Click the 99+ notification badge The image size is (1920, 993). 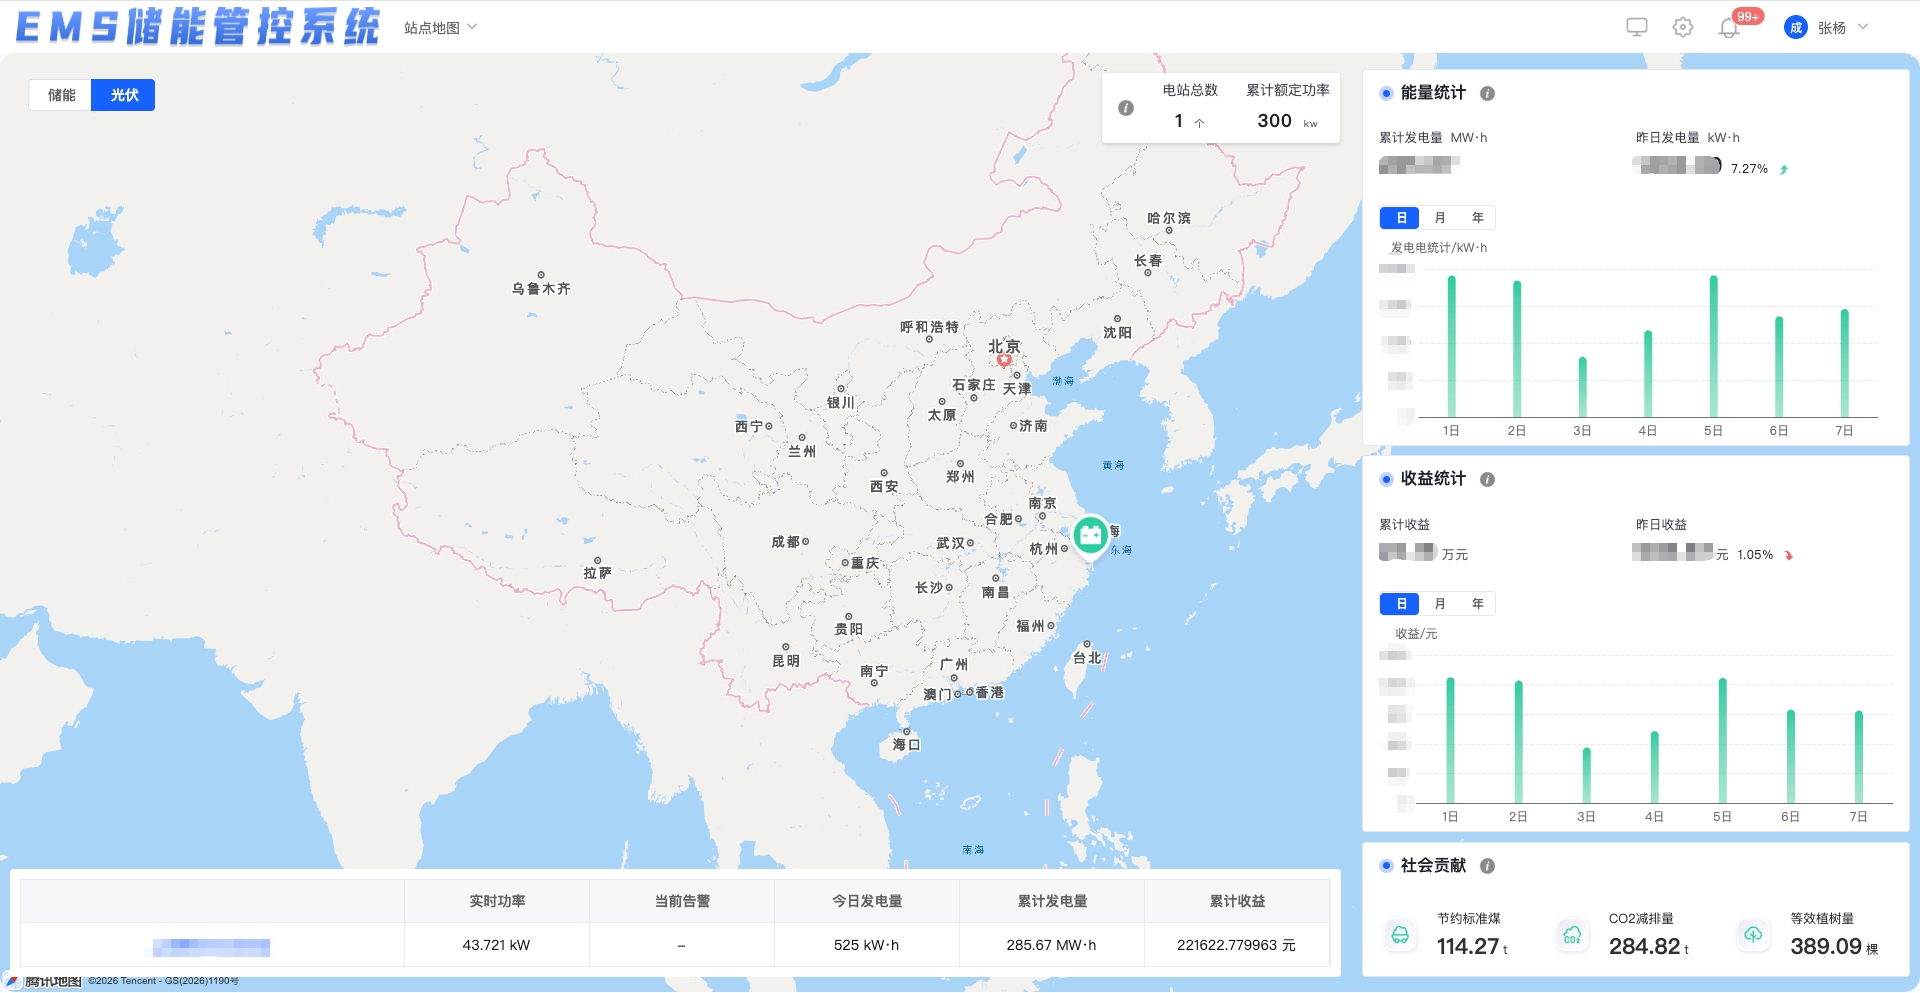1747,16
